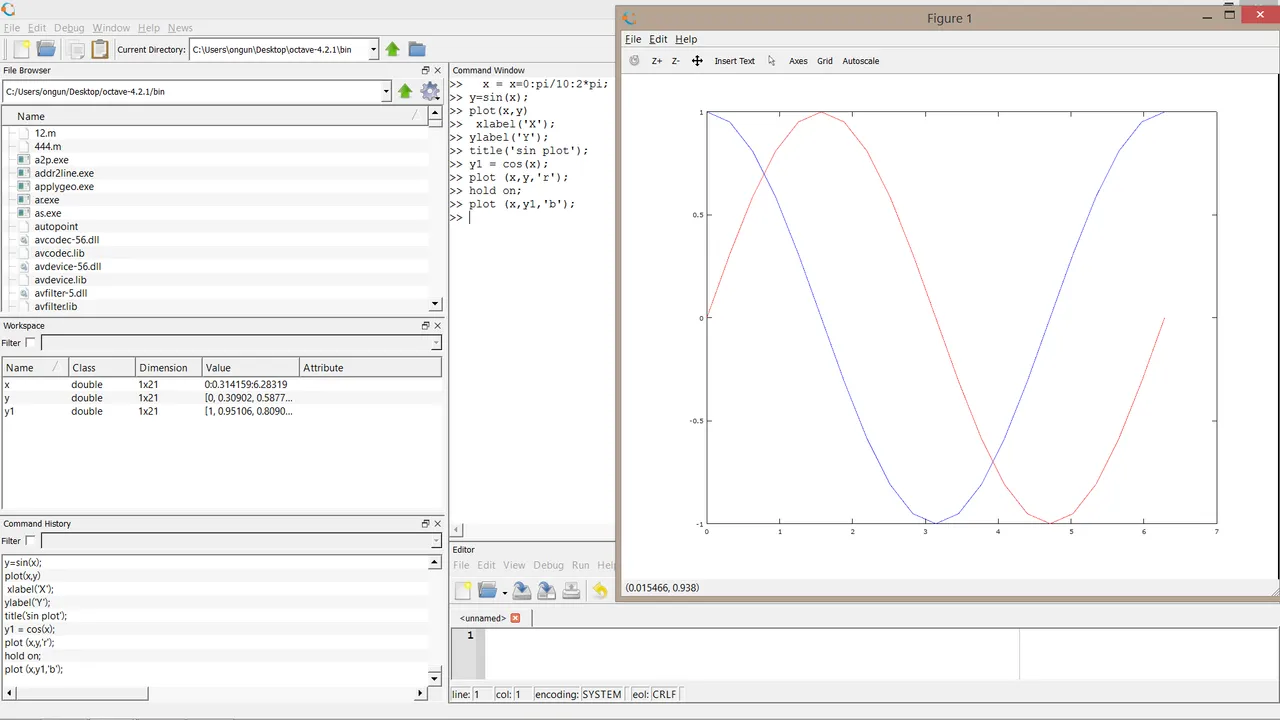Open dropdown arrow beside Editor open-file icon
The image size is (1280, 720).
point(504,593)
